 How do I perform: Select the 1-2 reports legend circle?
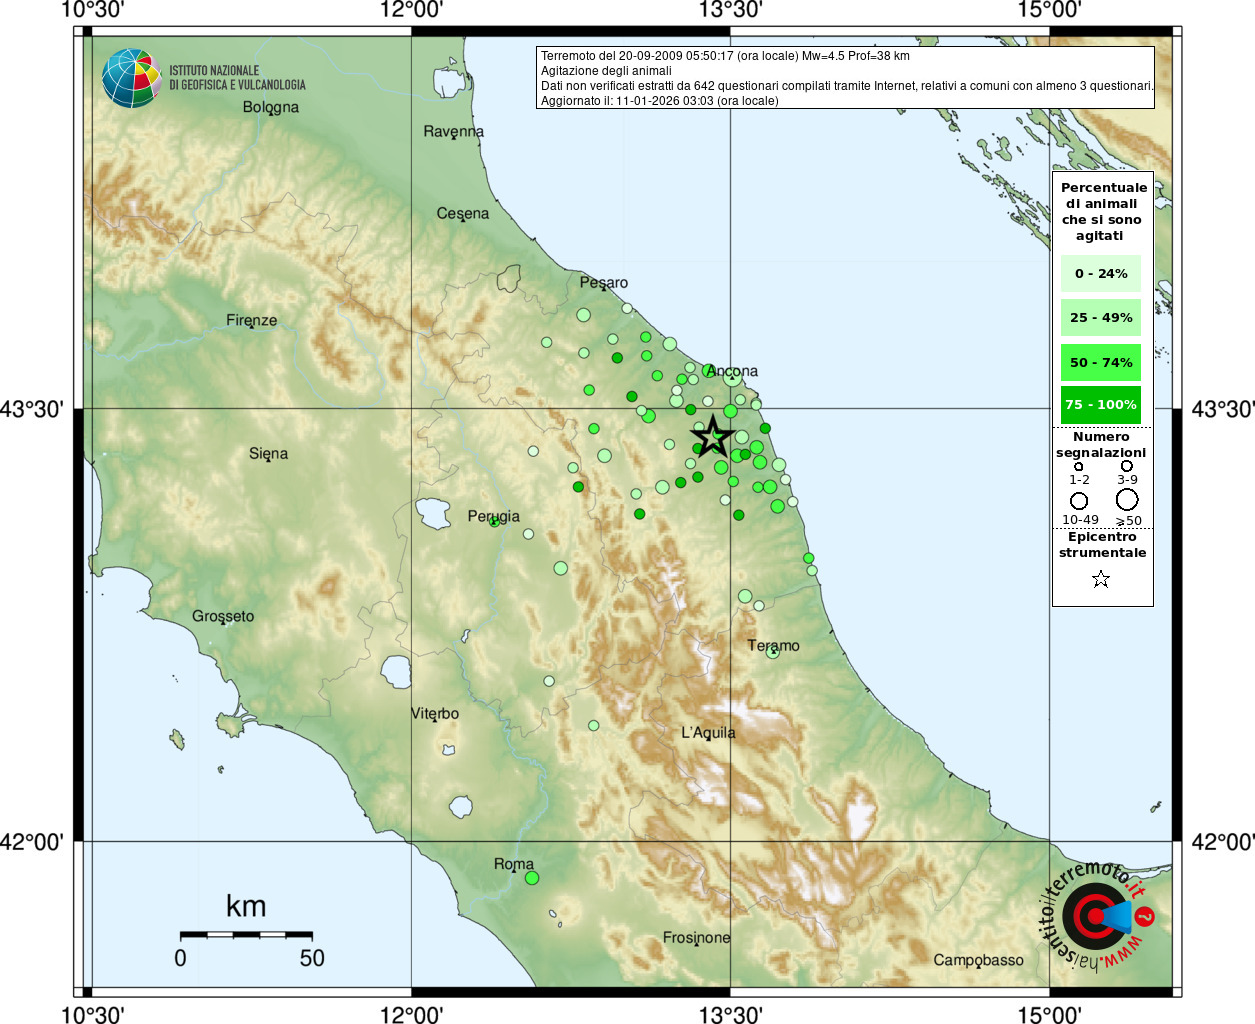tap(1078, 466)
